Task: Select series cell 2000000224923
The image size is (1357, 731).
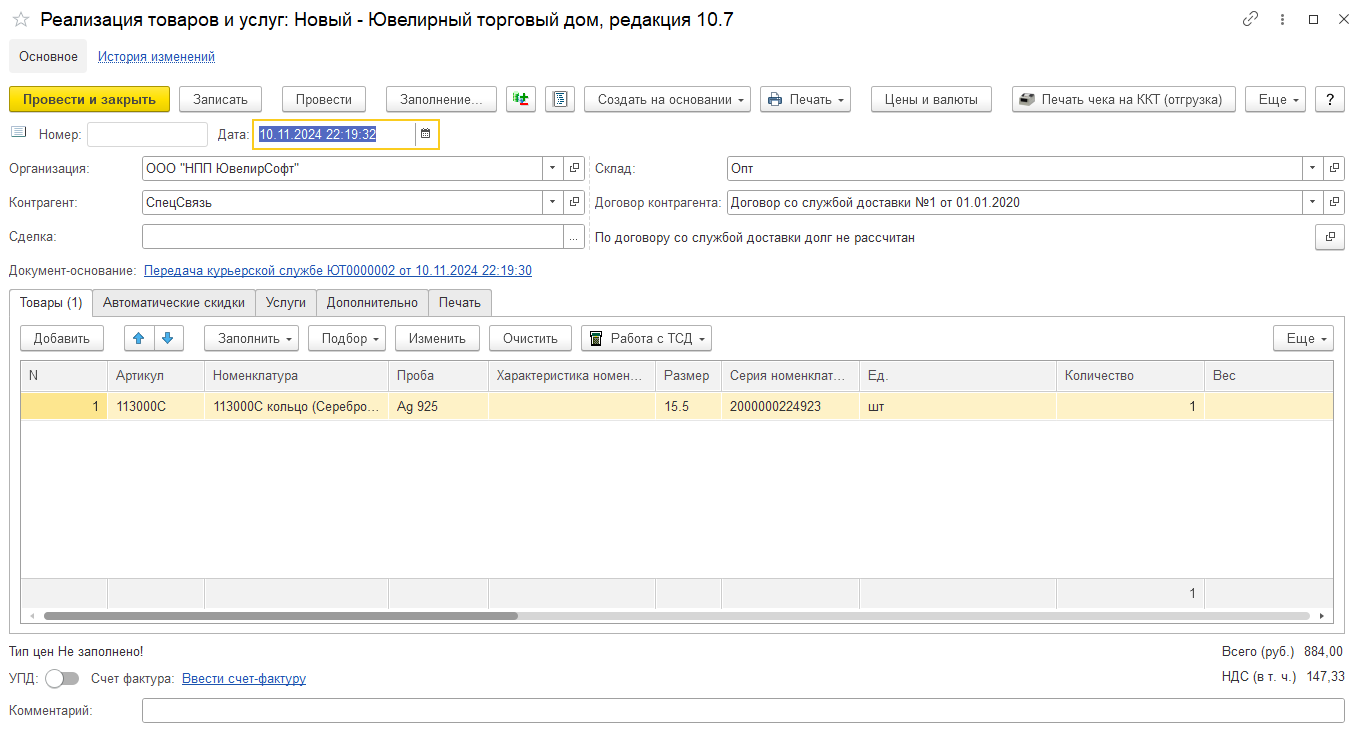Action: pyautogui.click(x=790, y=407)
